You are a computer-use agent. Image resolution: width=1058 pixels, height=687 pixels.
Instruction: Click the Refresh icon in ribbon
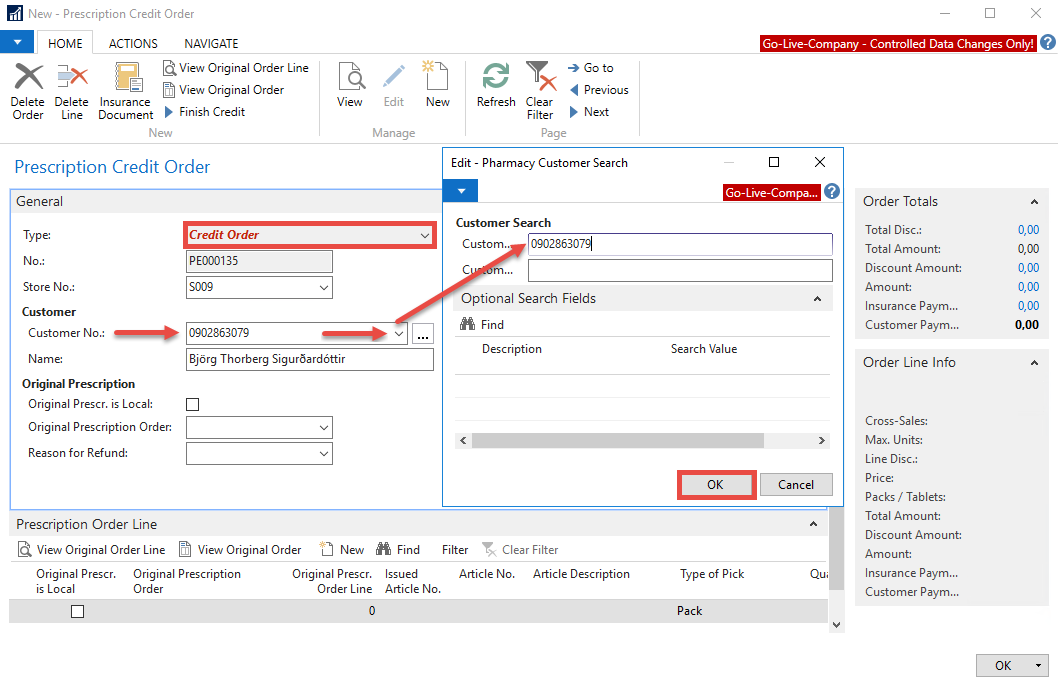496,77
